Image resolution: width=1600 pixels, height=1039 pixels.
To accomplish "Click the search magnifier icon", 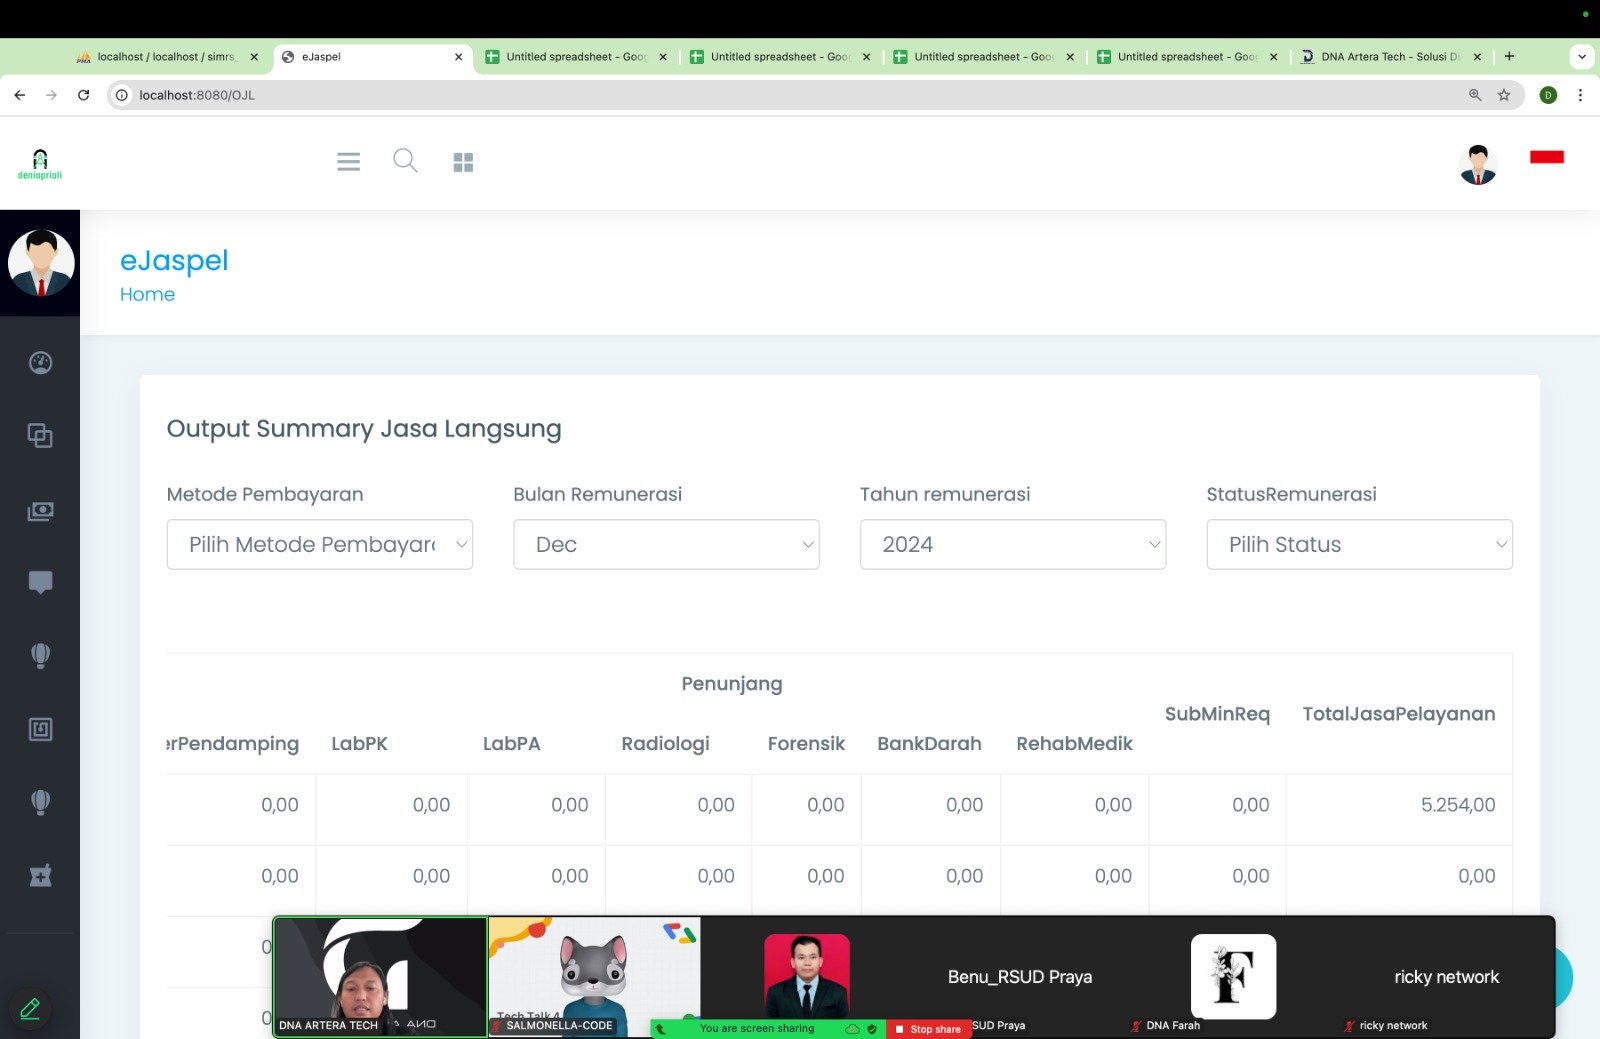I will coord(405,161).
